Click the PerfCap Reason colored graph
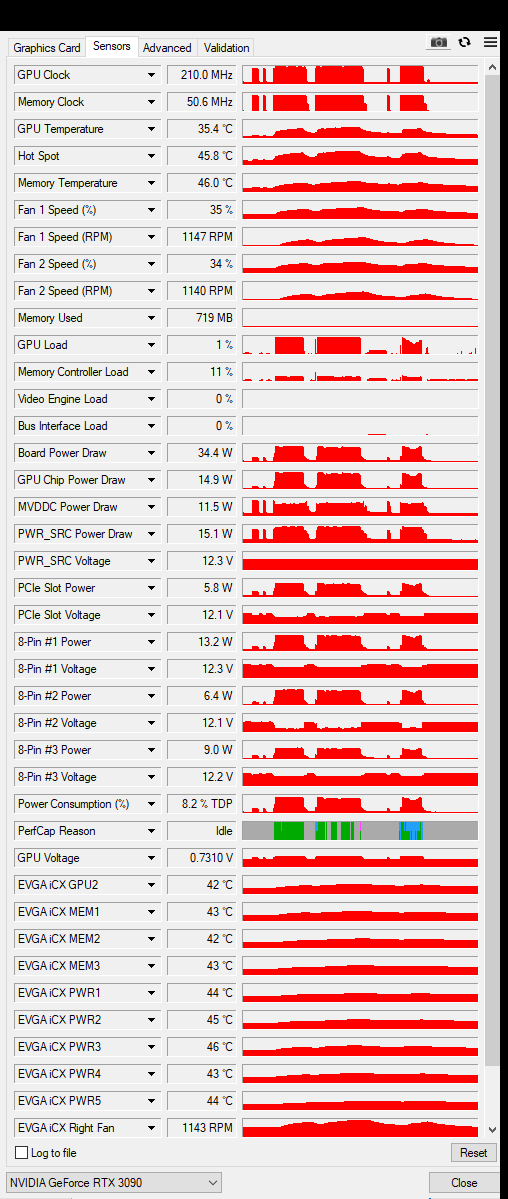Image resolution: width=508 pixels, height=1199 pixels. [x=360, y=831]
